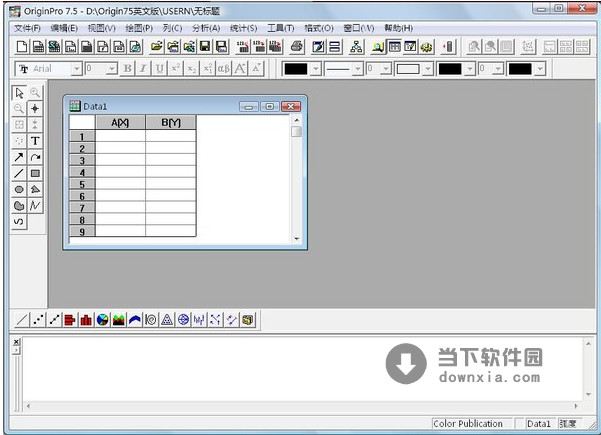Select the Arrow tool

click(x=19, y=157)
